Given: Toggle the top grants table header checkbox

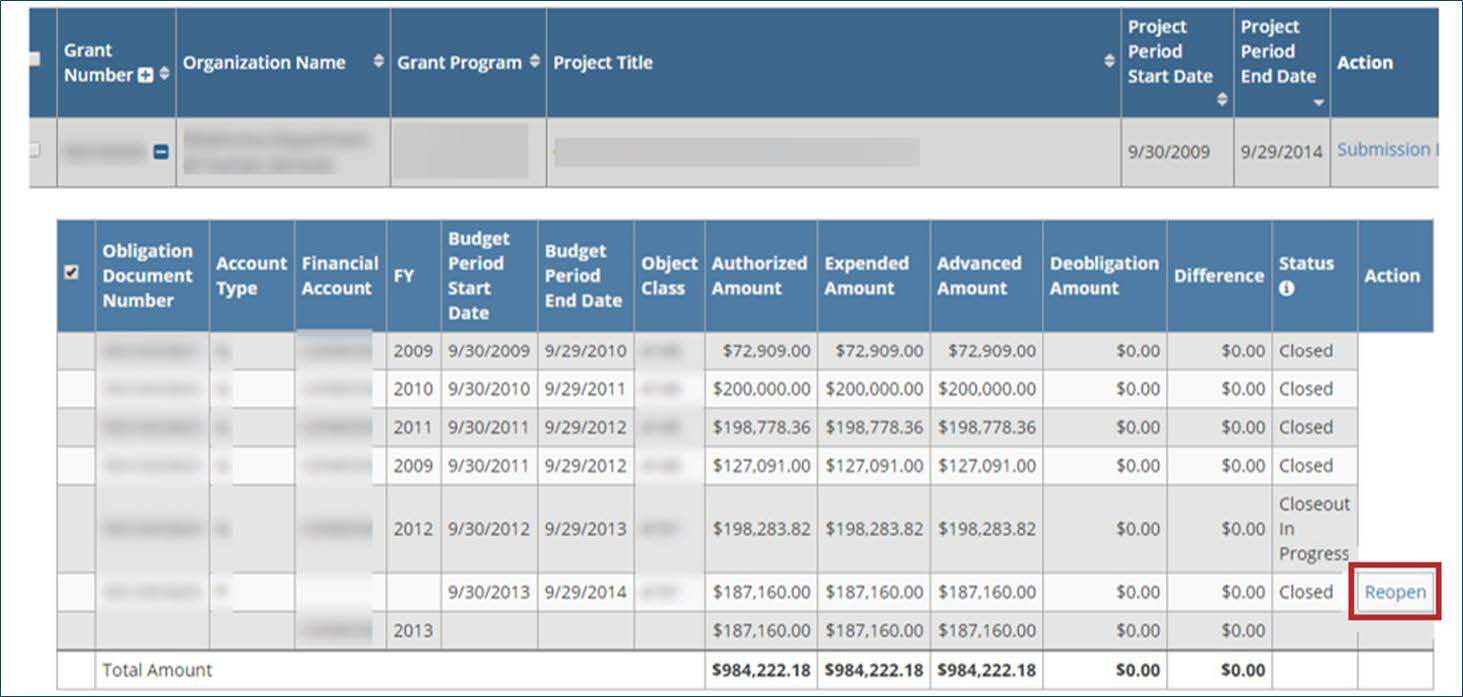Looking at the screenshot, I should point(34,59).
